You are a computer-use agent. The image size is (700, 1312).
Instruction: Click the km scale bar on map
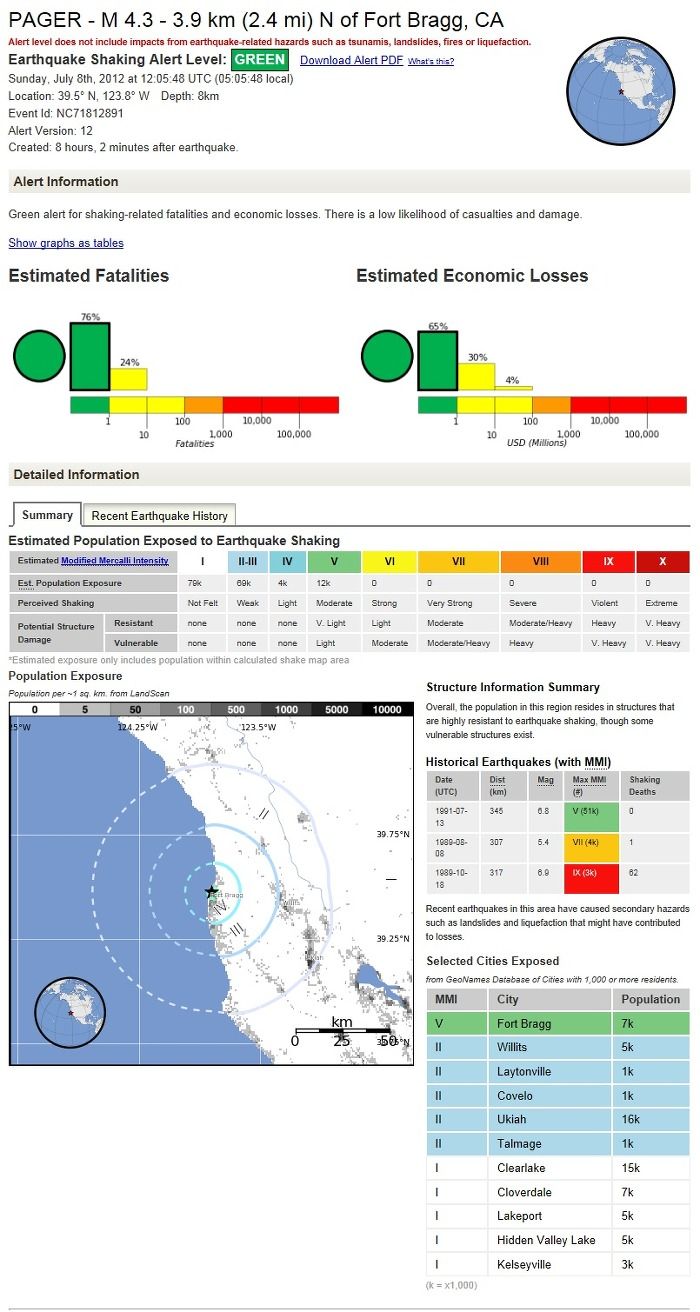(x=342, y=1030)
